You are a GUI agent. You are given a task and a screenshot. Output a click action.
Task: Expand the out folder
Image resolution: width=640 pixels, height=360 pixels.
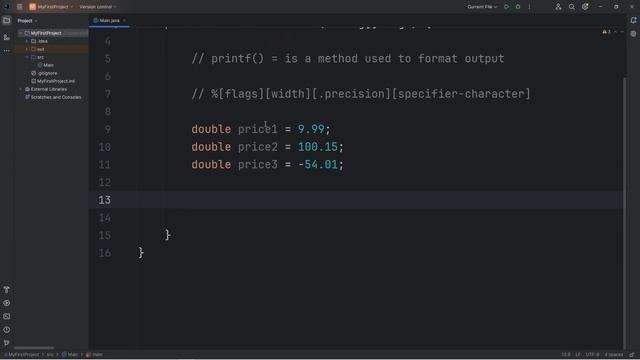27,49
